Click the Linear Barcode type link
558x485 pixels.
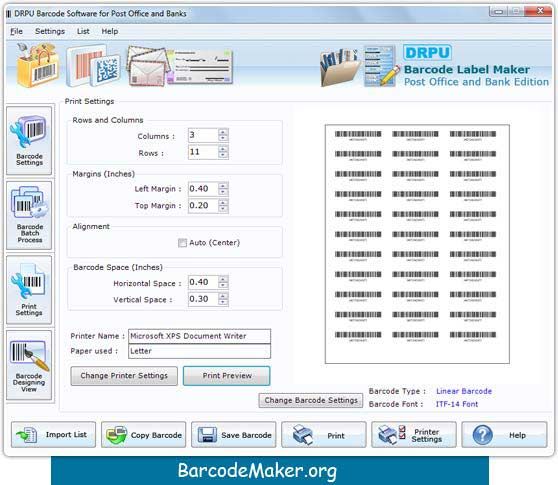464,391
